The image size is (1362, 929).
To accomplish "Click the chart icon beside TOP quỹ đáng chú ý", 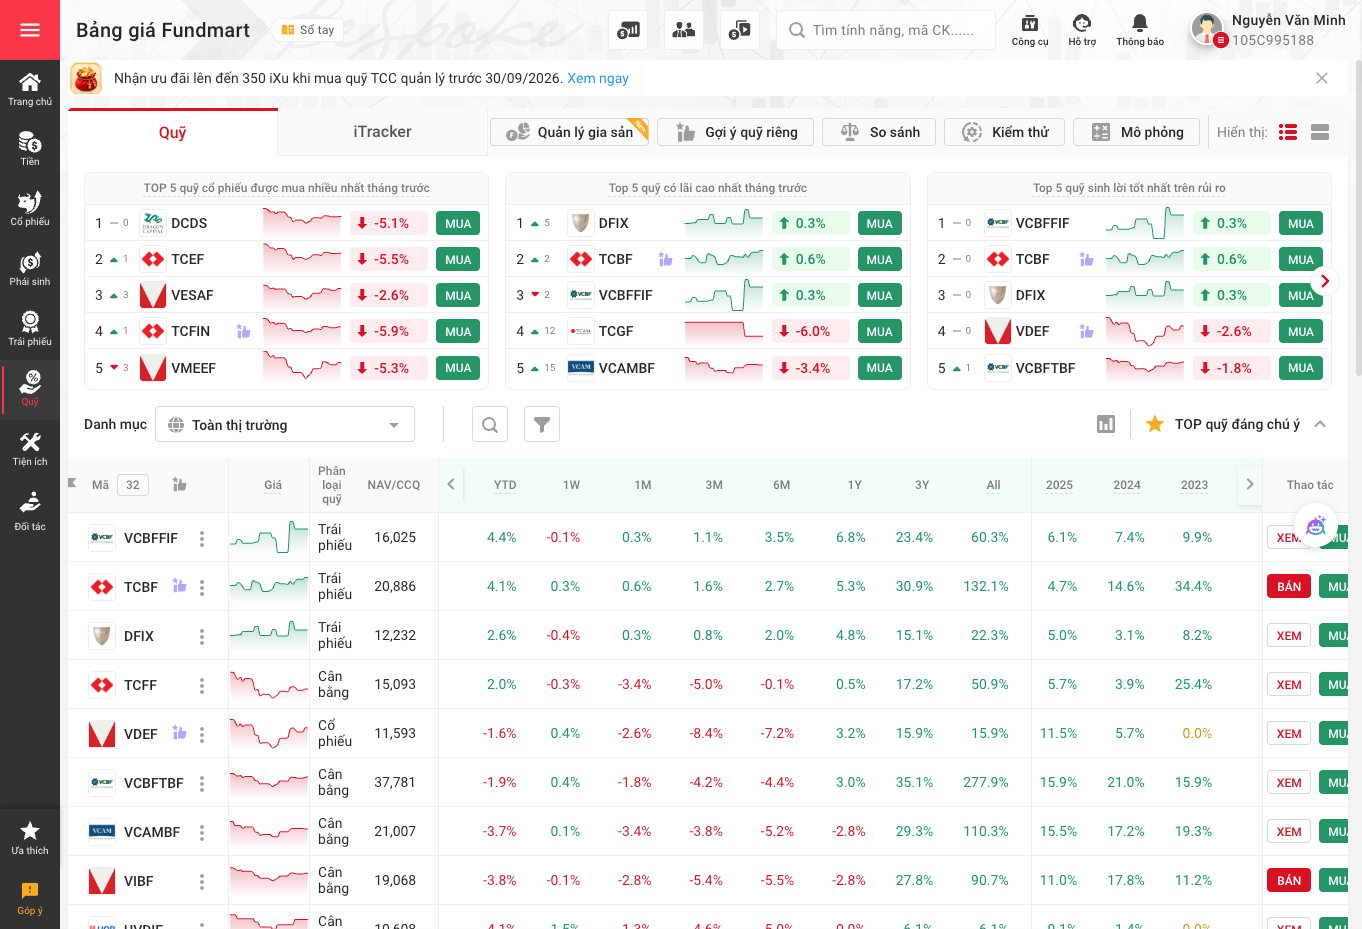I will click(x=1106, y=425).
